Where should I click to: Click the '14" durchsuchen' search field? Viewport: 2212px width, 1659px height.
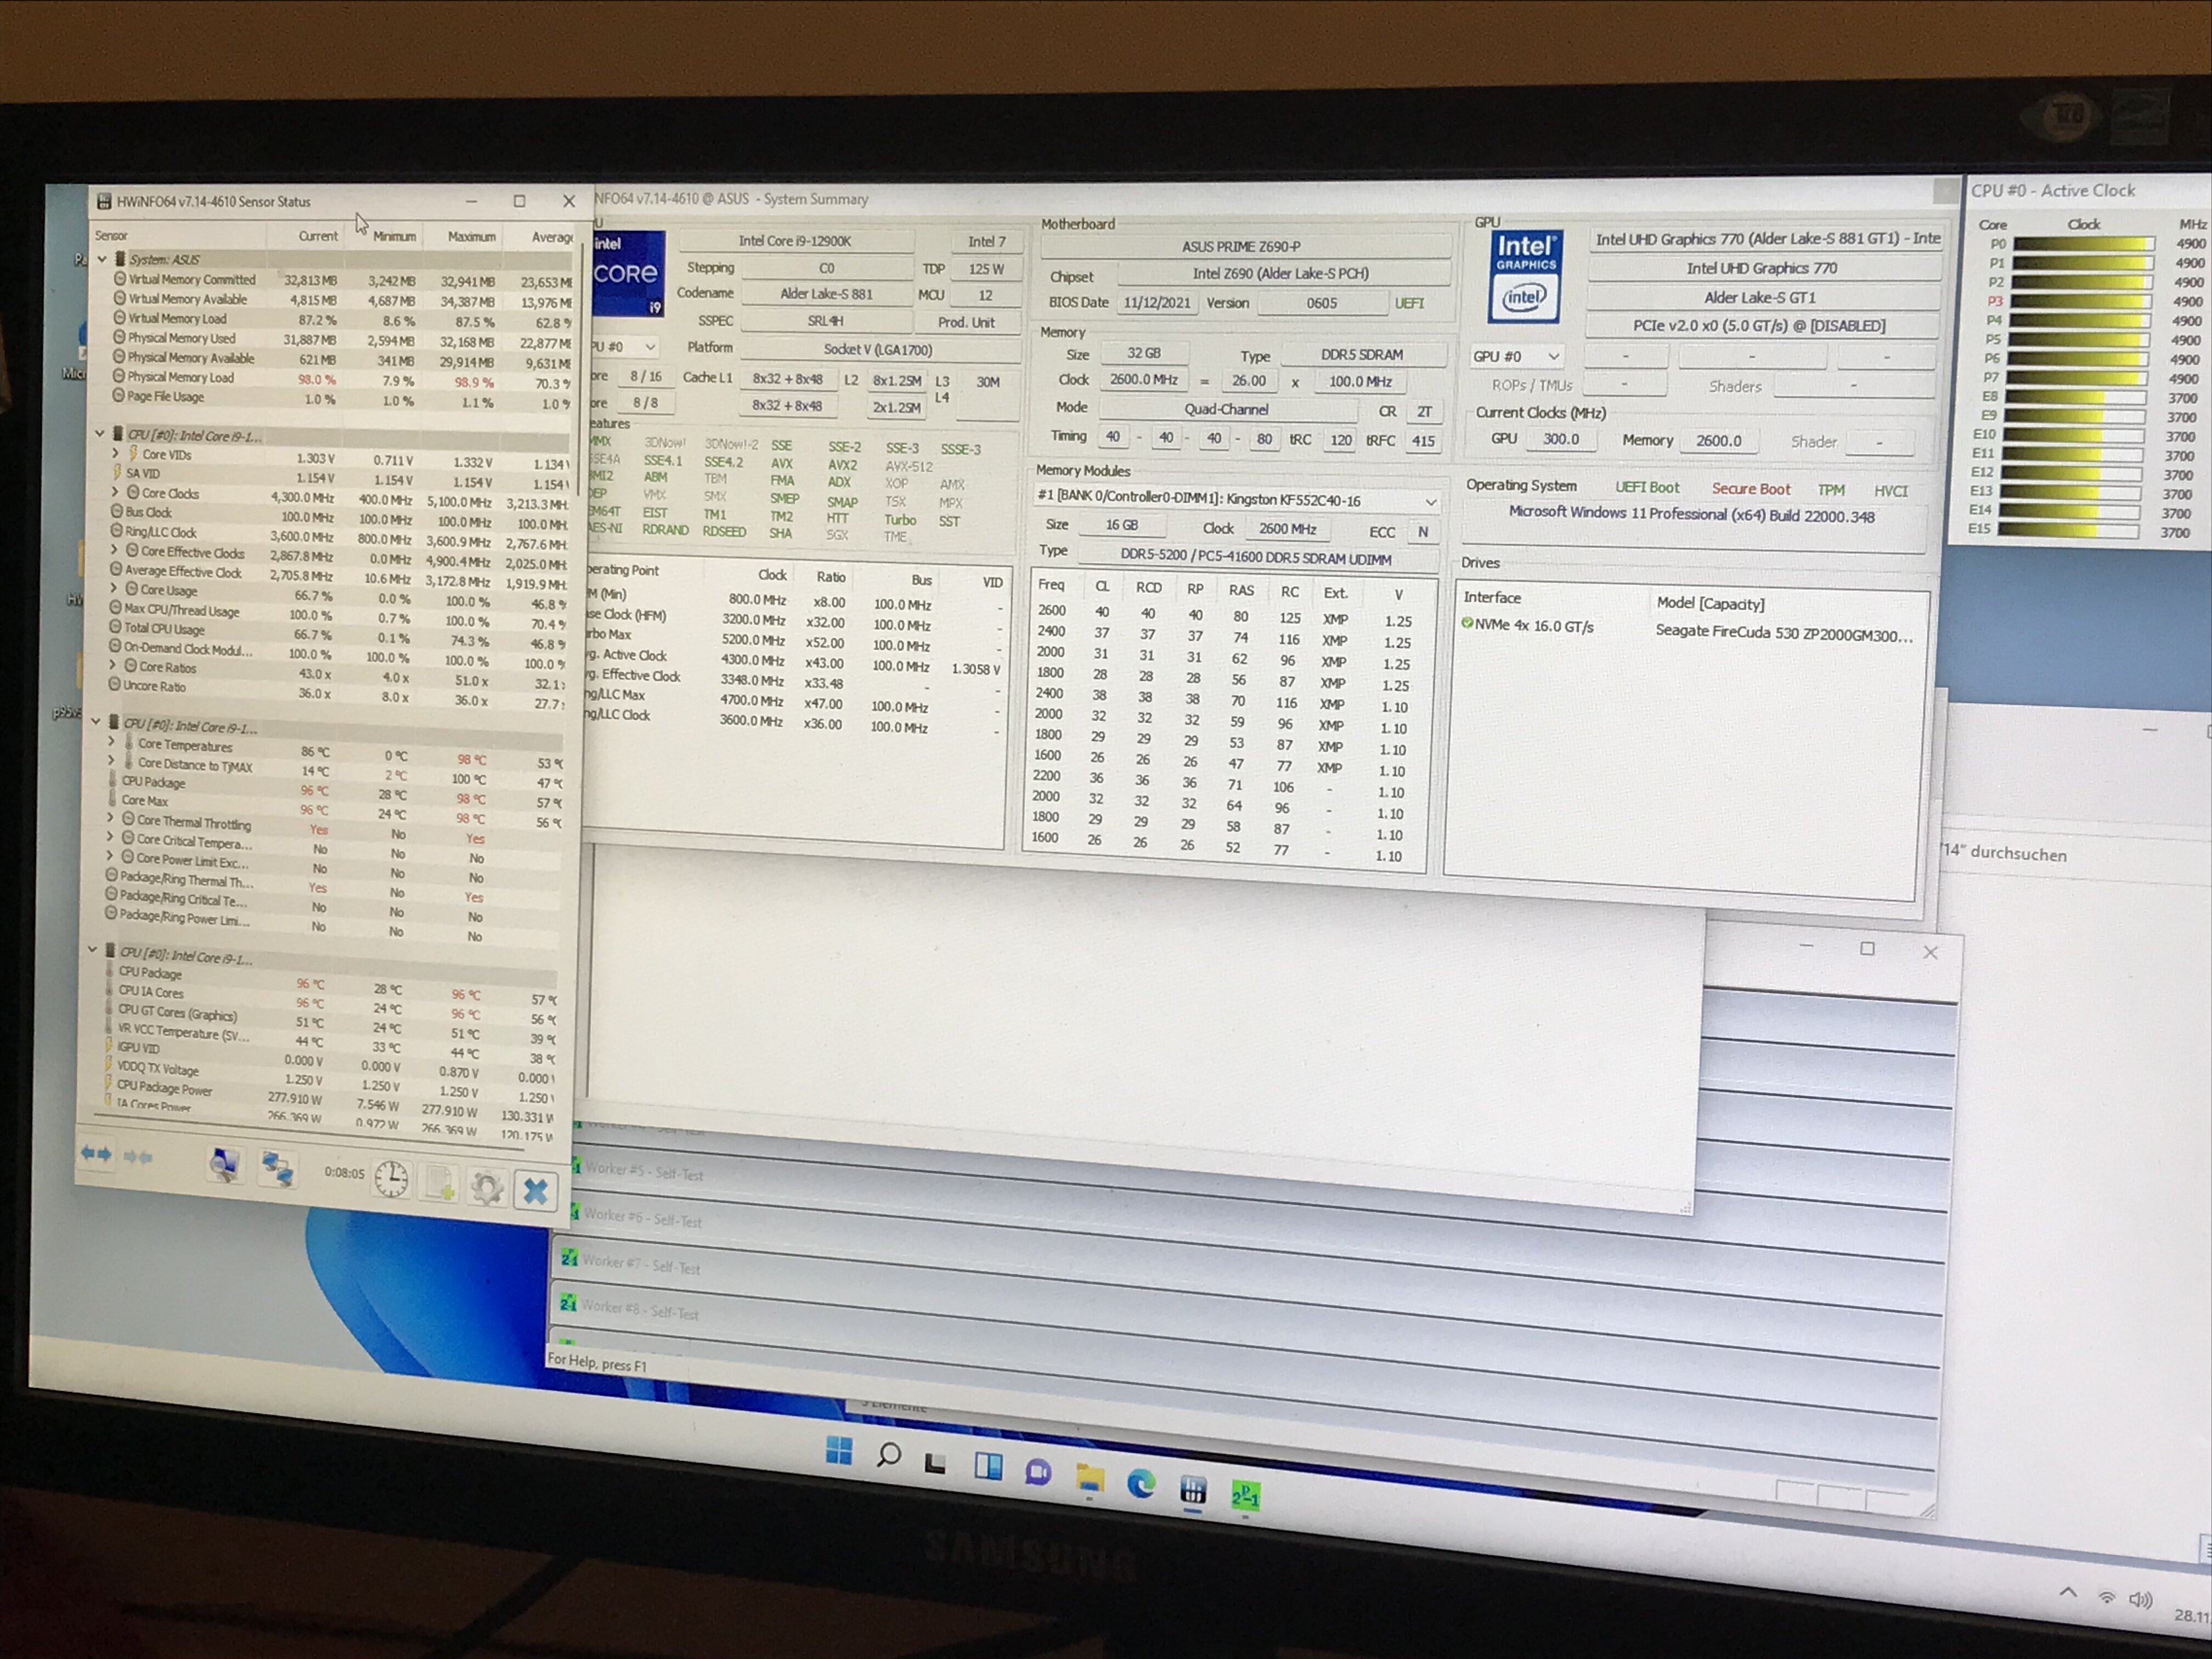[x=2075, y=856]
